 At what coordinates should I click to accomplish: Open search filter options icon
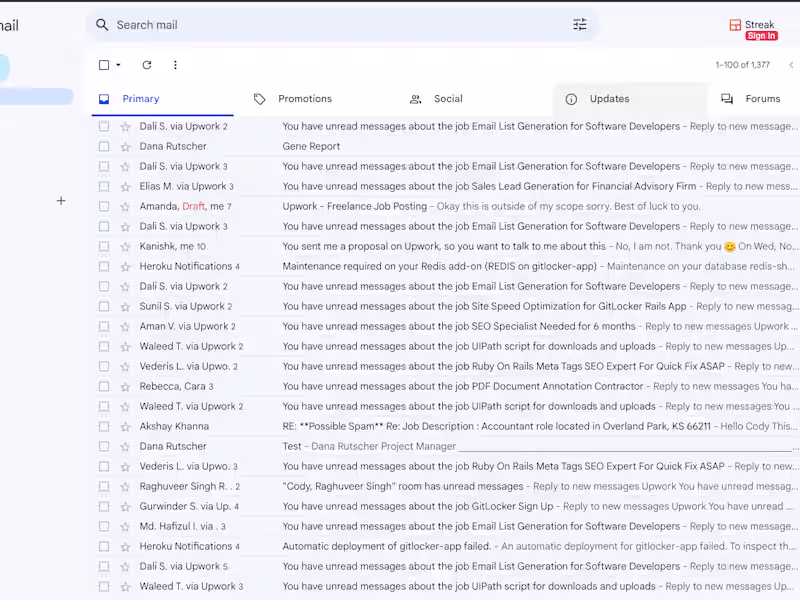[580, 25]
